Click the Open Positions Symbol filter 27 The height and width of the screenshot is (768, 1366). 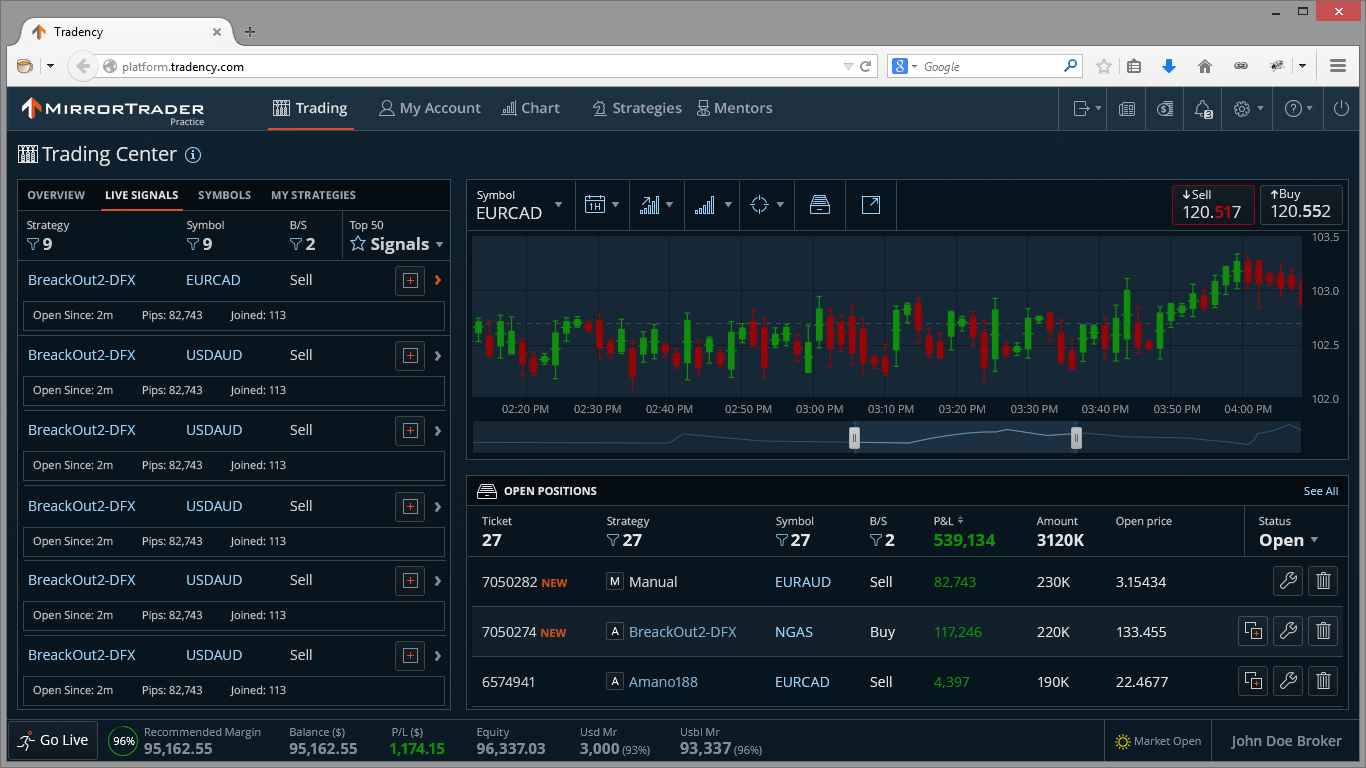pyautogui.click(x=793, y=540)
